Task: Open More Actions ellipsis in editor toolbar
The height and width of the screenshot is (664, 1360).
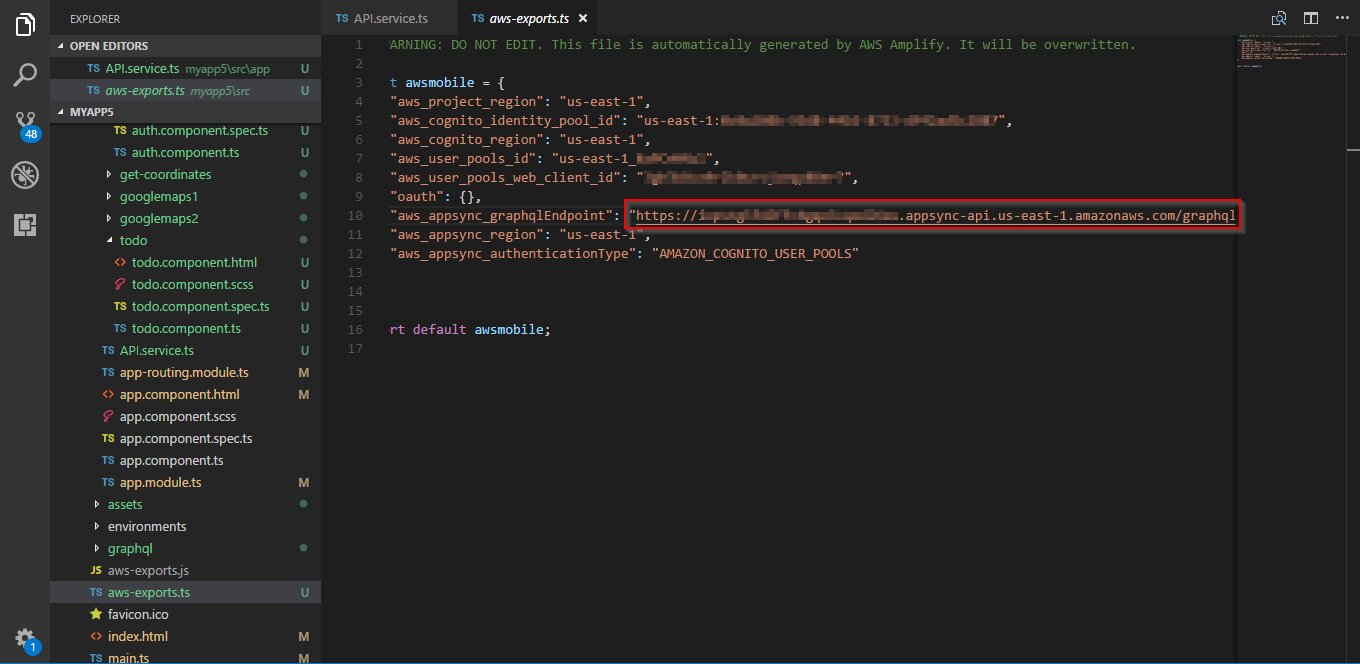Action: click(x=1341, y=18)
